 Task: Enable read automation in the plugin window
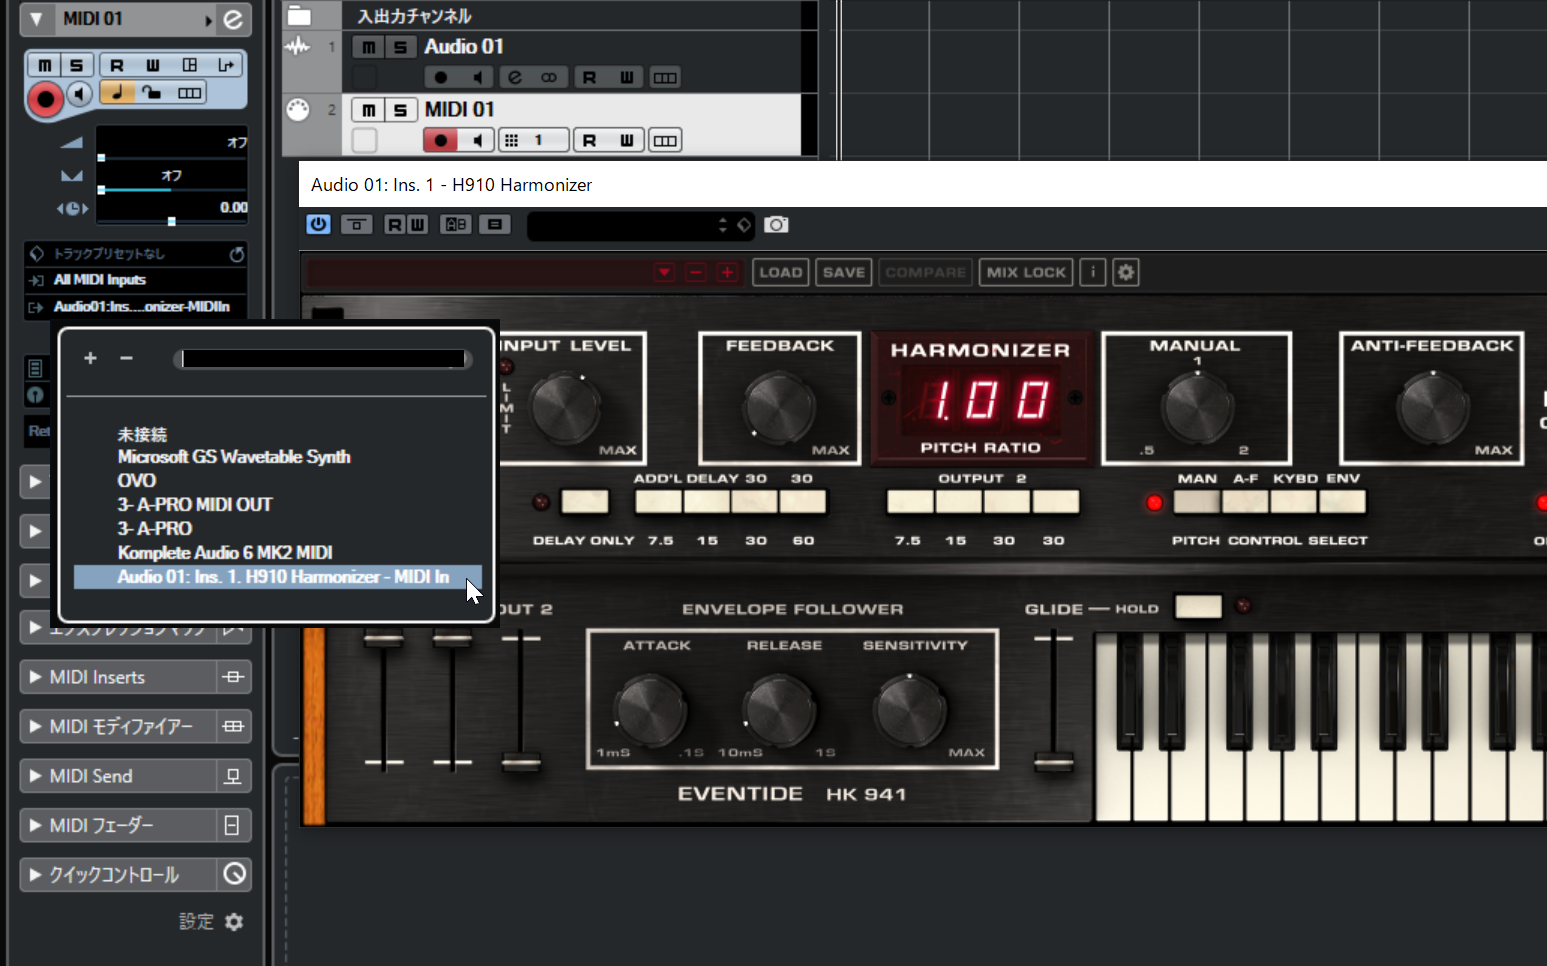point(395,225)
